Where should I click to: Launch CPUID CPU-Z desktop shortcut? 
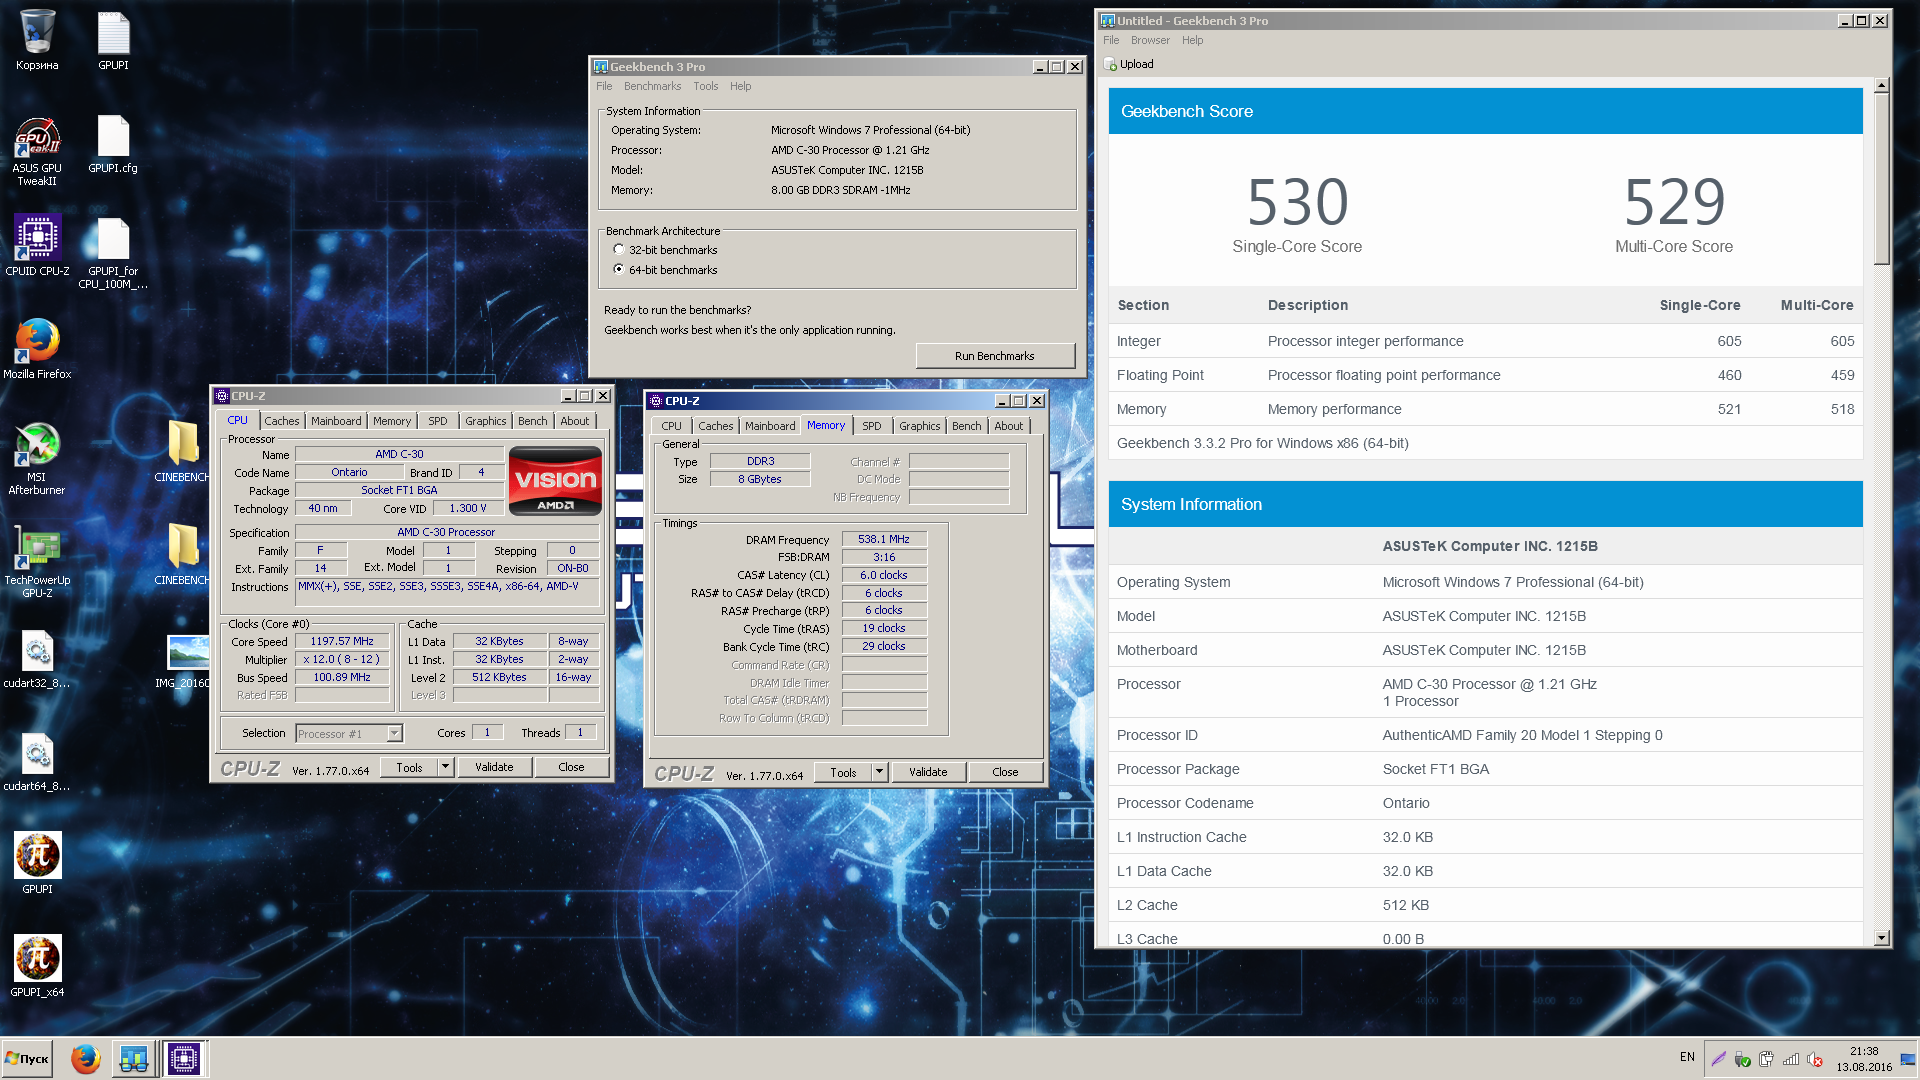click(x=37, y=246)
